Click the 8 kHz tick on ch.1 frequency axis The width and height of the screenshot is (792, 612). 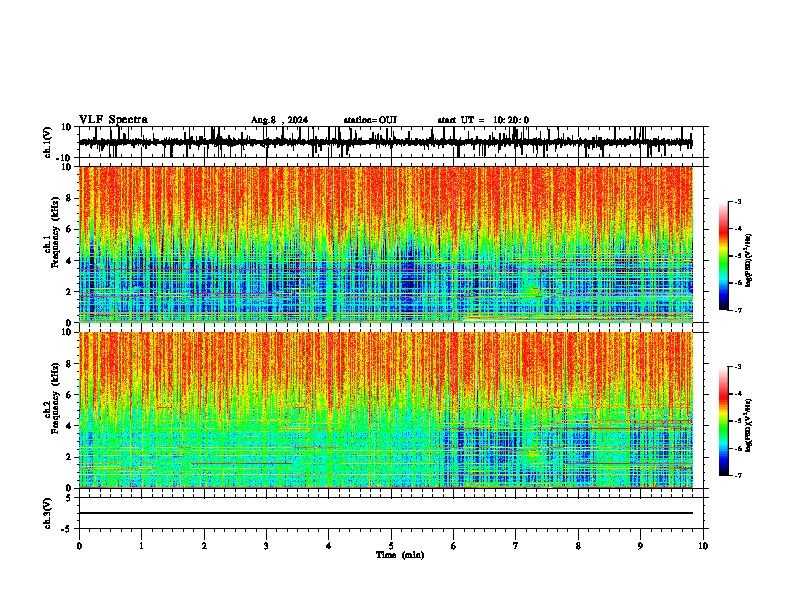coord(69,198)
